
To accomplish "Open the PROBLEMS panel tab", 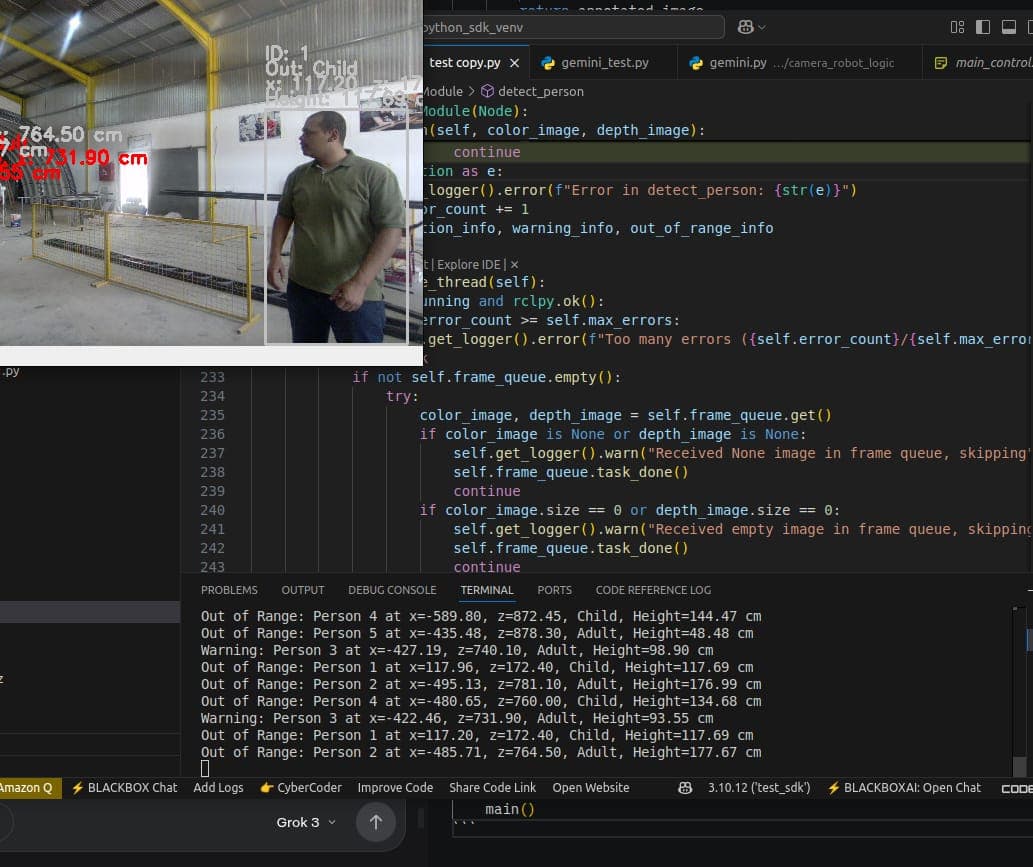I will tap(229, 590).
